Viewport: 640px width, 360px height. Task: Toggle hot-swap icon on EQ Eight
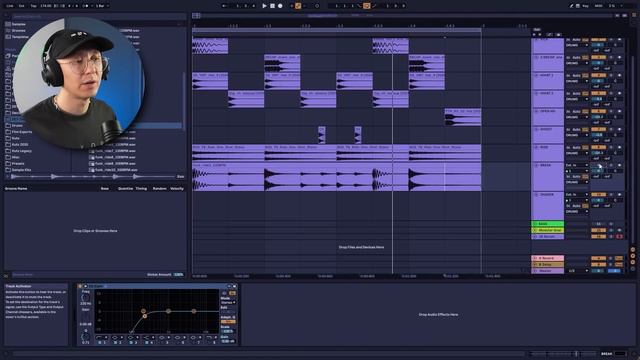tap(229, 287)
